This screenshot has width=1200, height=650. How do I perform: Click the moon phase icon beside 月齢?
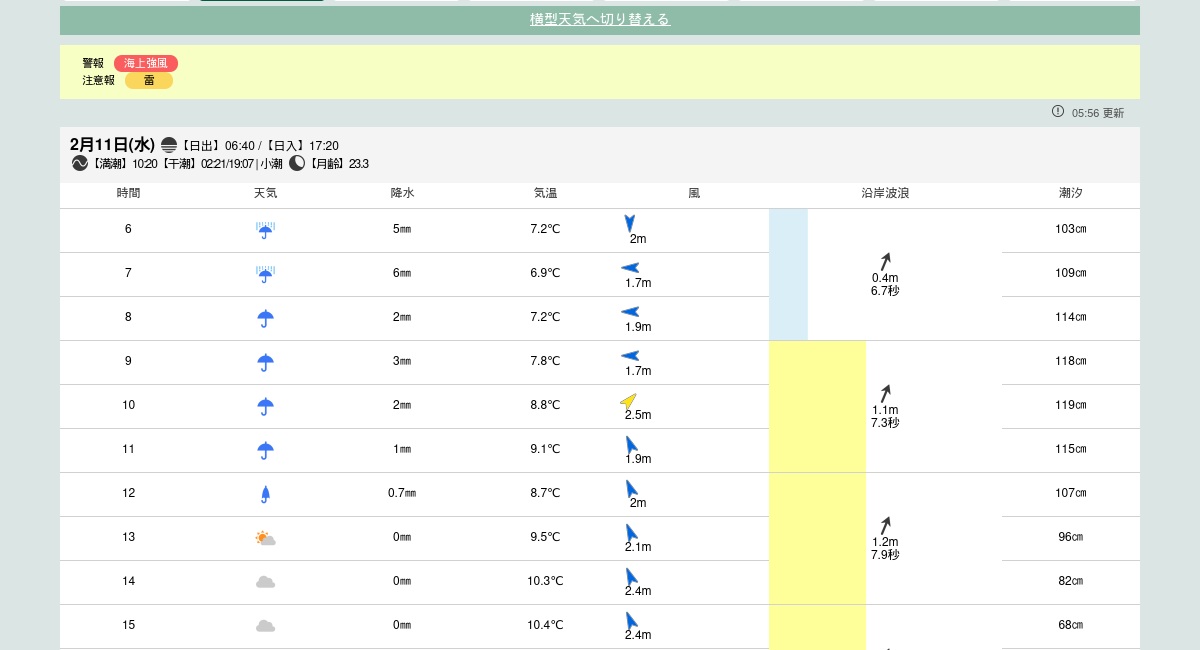click(x=297, y=163)
